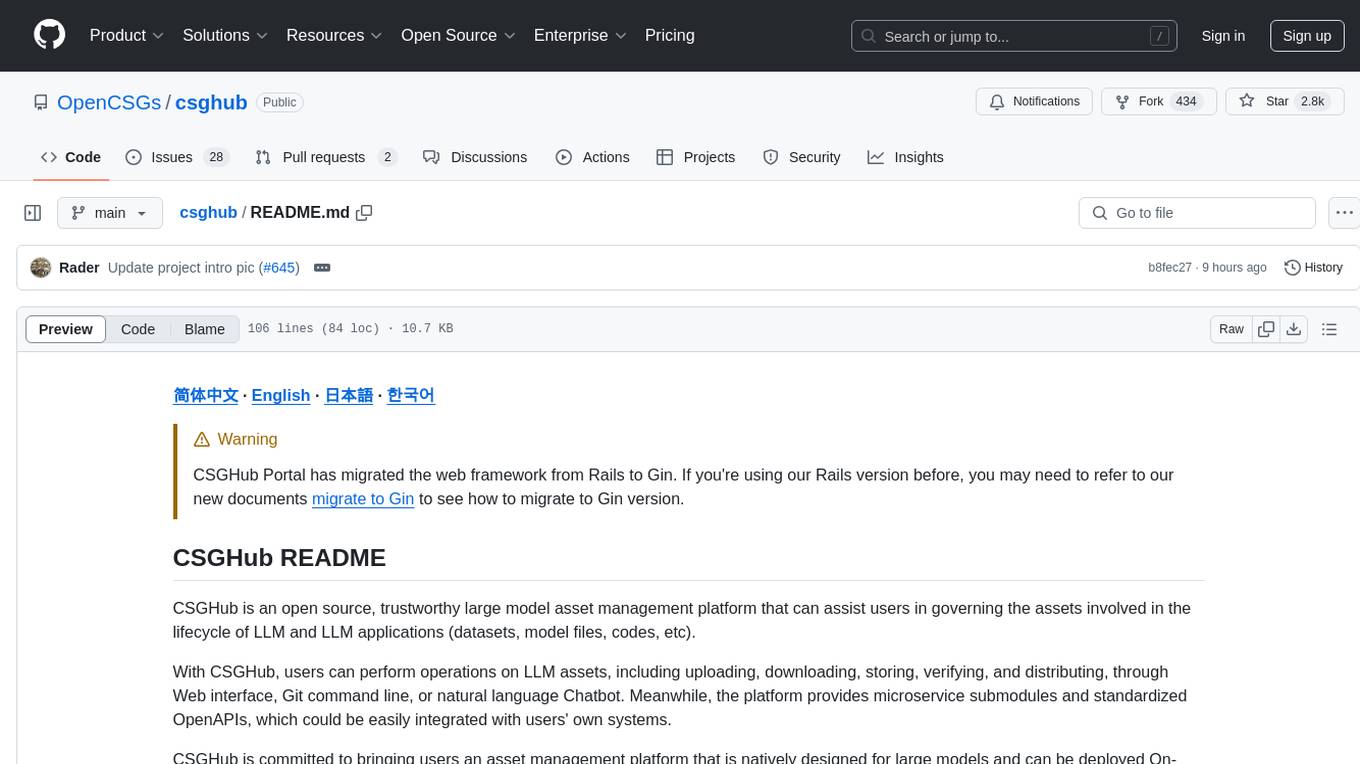
Task: Focus the Search or jump to field
Action: [1014, 36]
